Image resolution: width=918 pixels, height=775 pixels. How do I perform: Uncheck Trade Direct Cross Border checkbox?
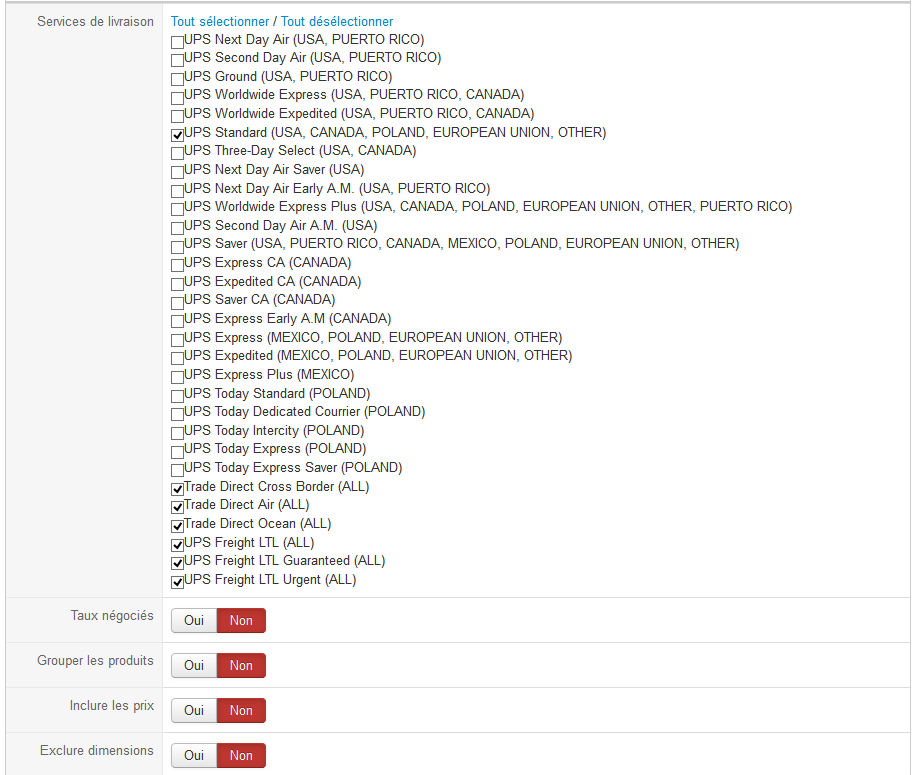177,489
